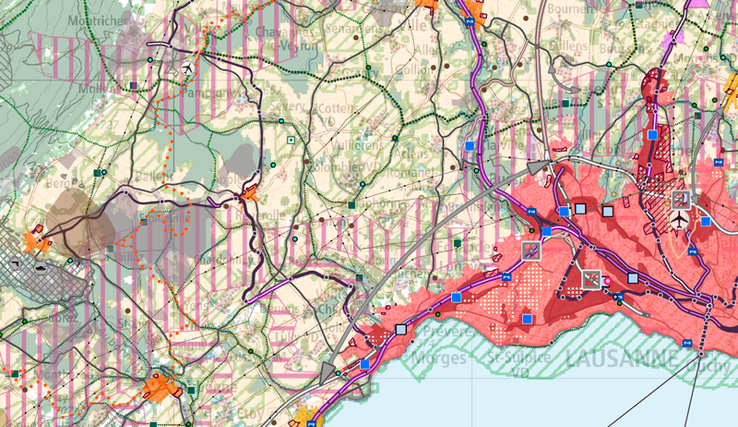Click the white-bordered green square near Sévery
This screenshot has width=738, height=427.
coord(291,140)
